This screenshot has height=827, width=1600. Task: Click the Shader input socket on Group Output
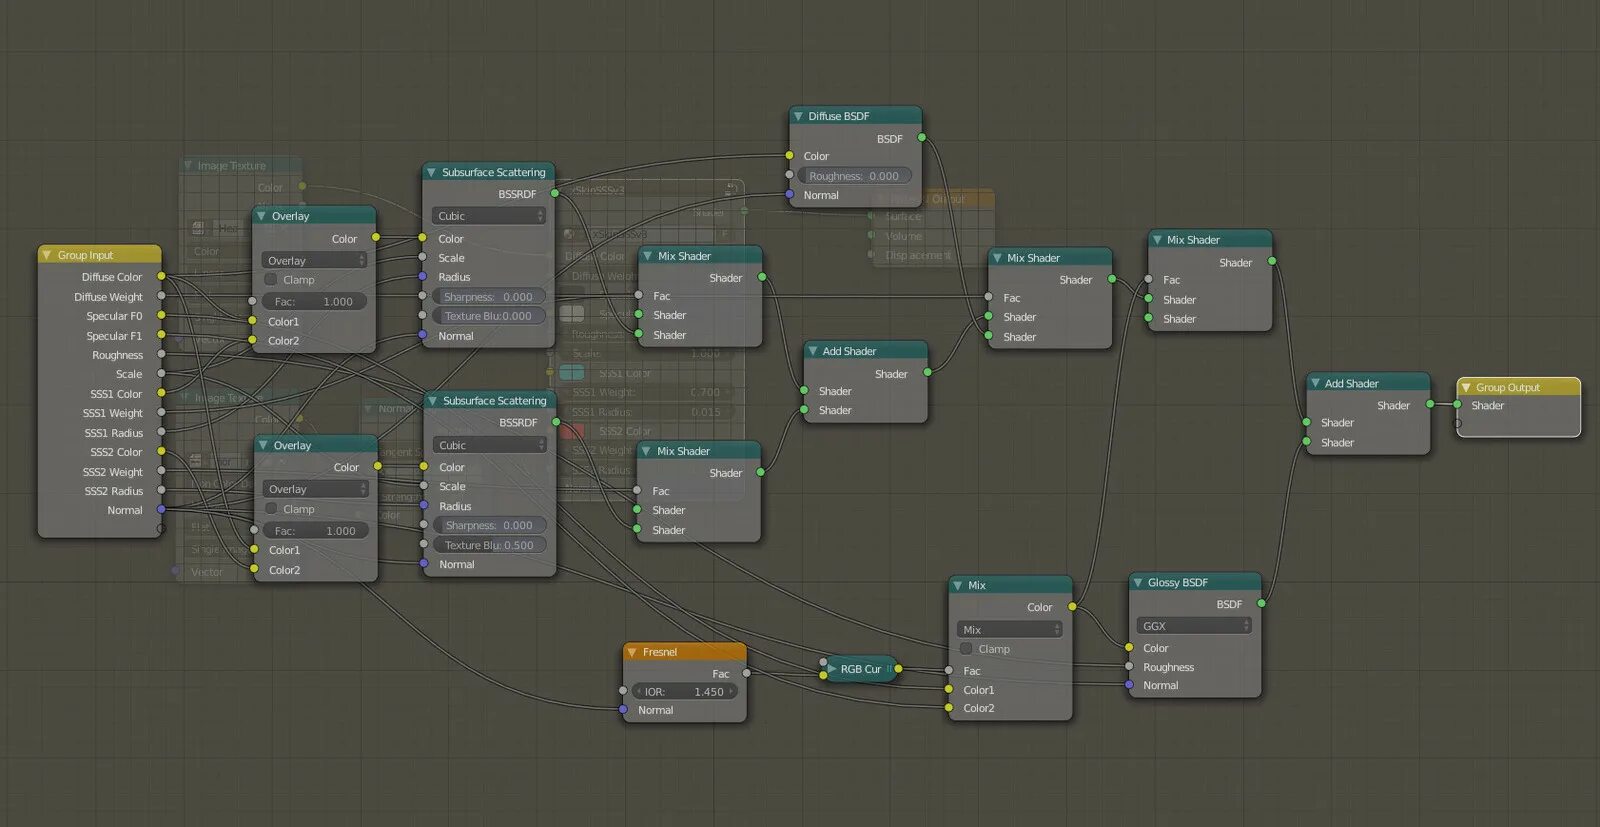click(1457, 405)
